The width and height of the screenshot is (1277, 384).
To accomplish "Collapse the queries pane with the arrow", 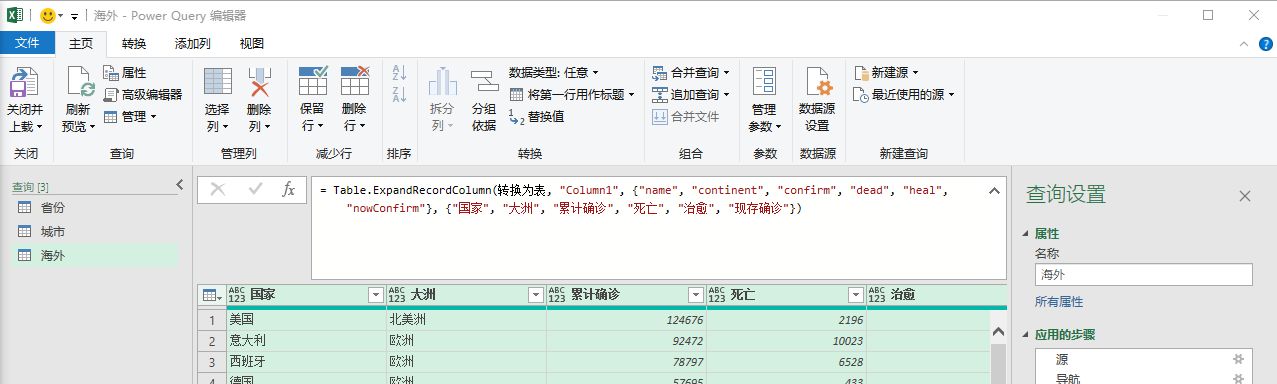I will (x=180, y=184).
